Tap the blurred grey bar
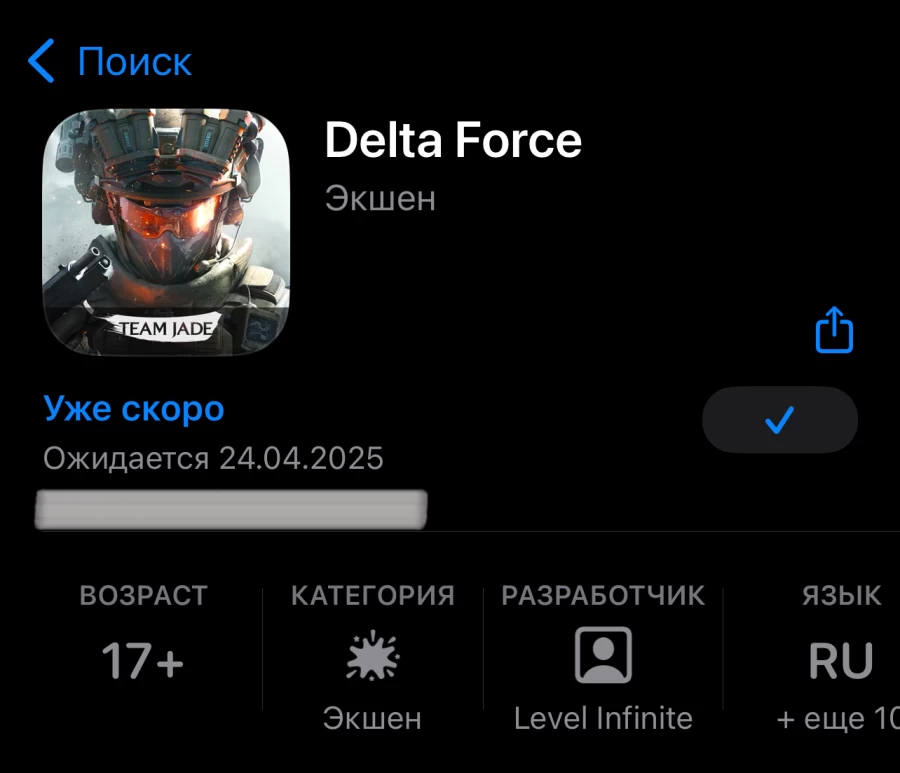900x773 pixels. coord(231,509)
